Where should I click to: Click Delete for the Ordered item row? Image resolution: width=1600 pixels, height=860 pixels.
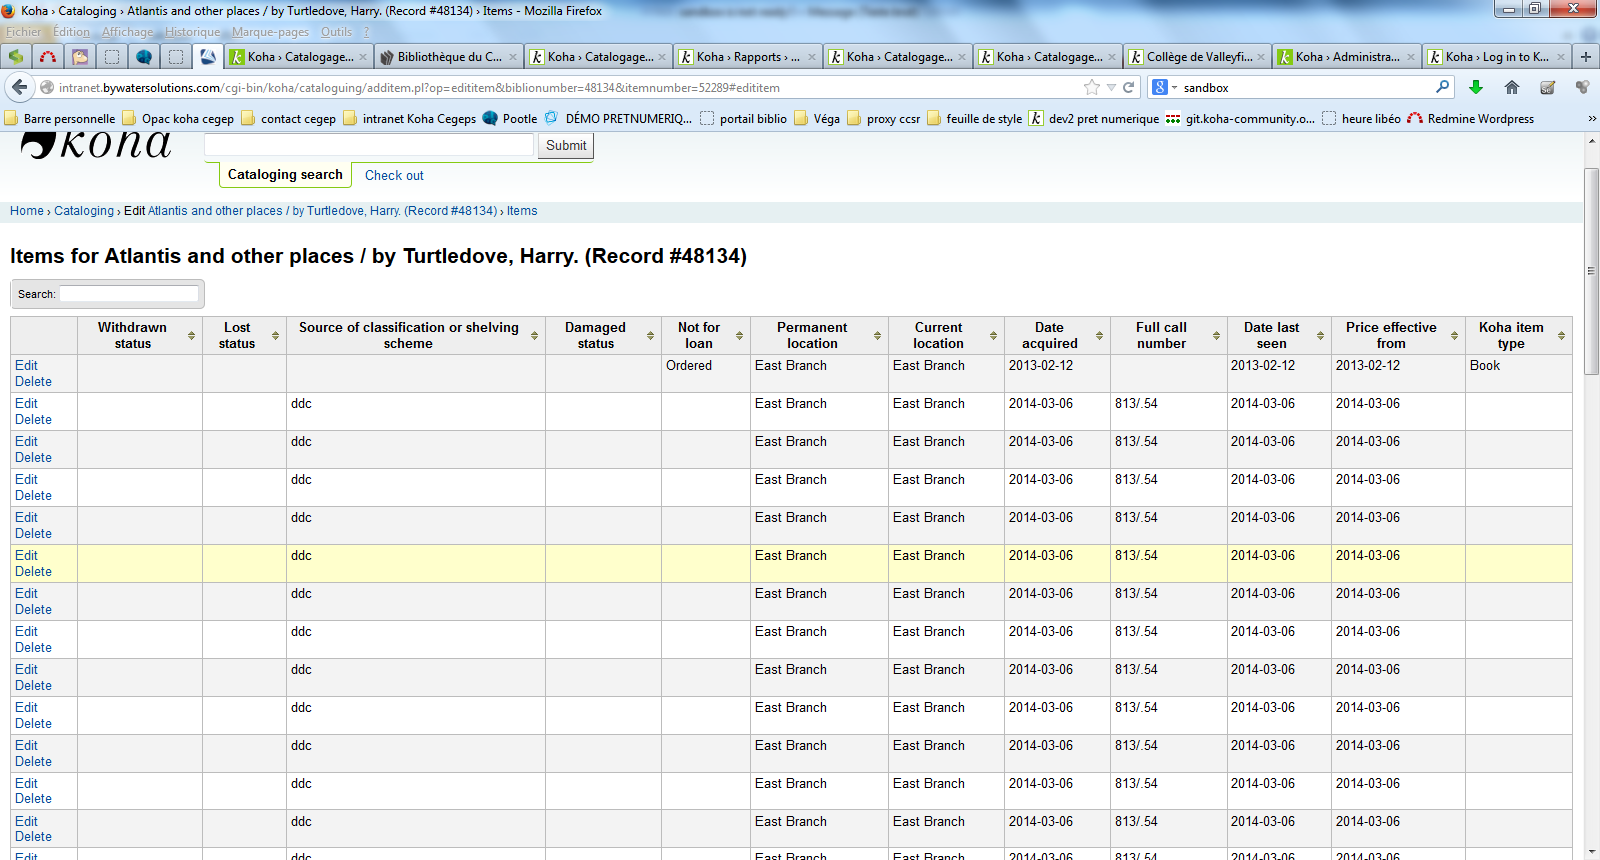pos(33,382)
